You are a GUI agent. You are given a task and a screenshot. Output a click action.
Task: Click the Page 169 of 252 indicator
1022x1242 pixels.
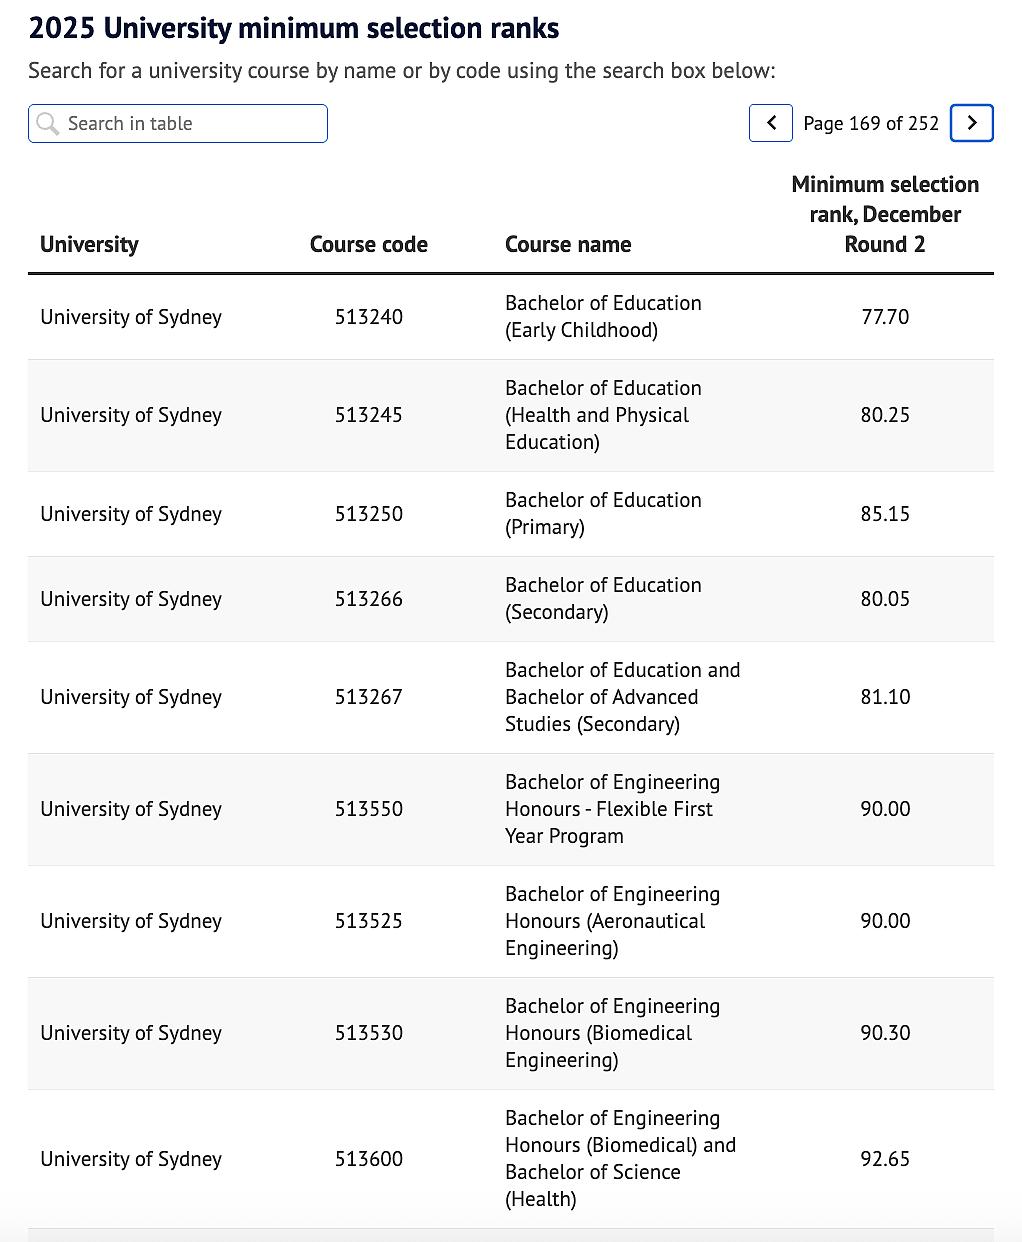click(x=871, y=123)
